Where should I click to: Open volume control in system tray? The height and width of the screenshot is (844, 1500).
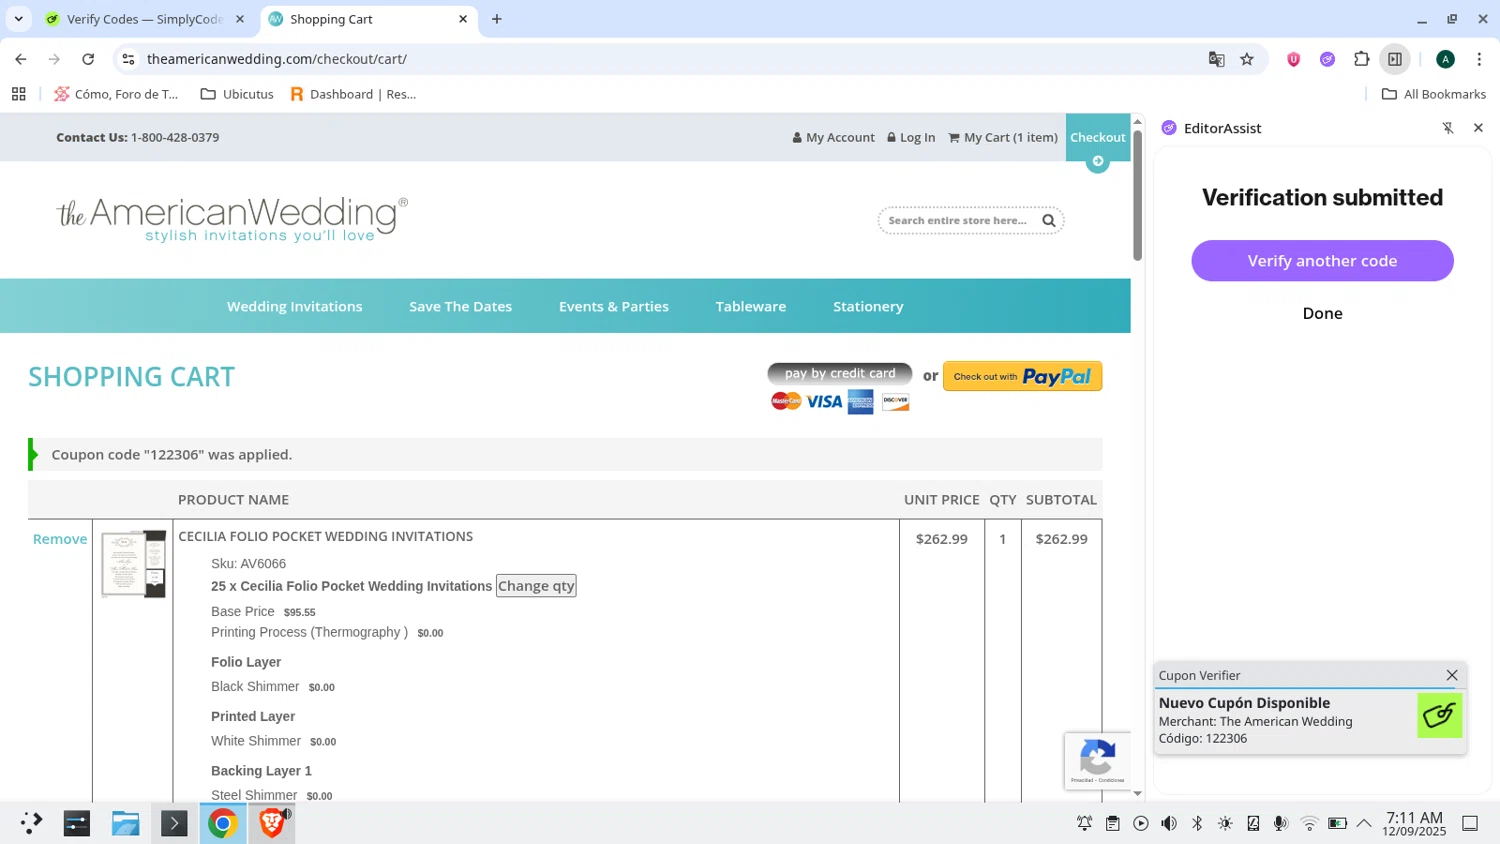pos(1169,823)
